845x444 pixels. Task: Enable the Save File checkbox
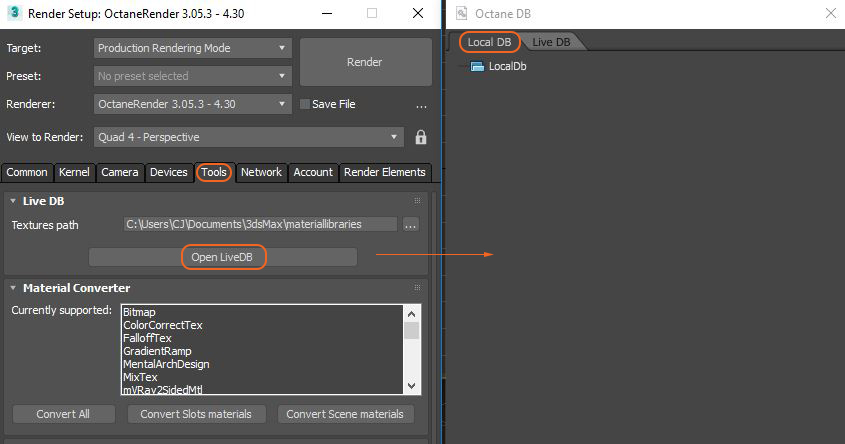click(x=304, y=104)
